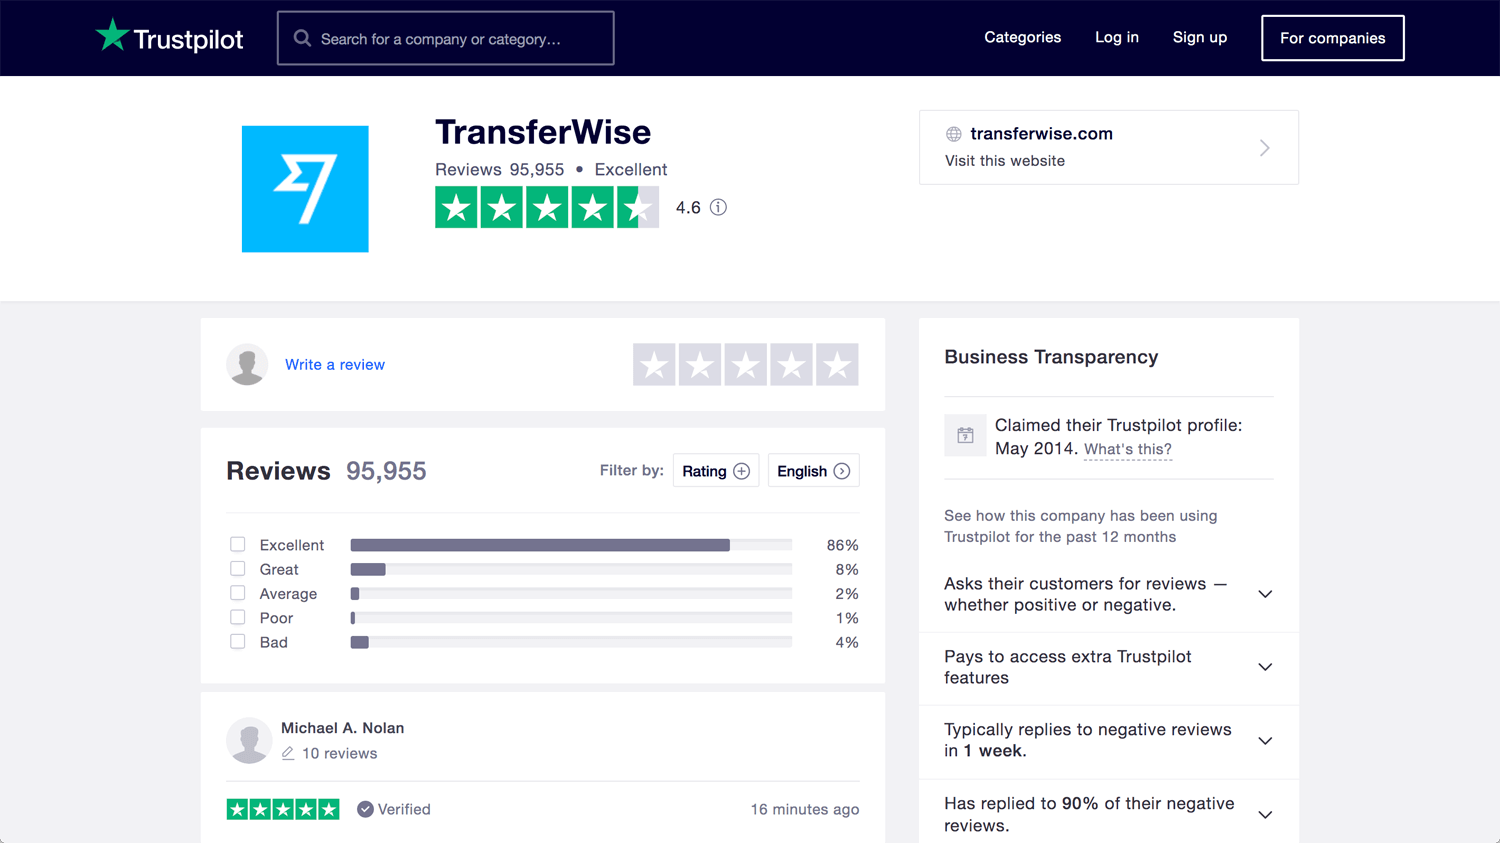Viewport: 1500px width, 843px height.
Task: Click the Poor 1% rating bar
Action: [x=571, y=618]
